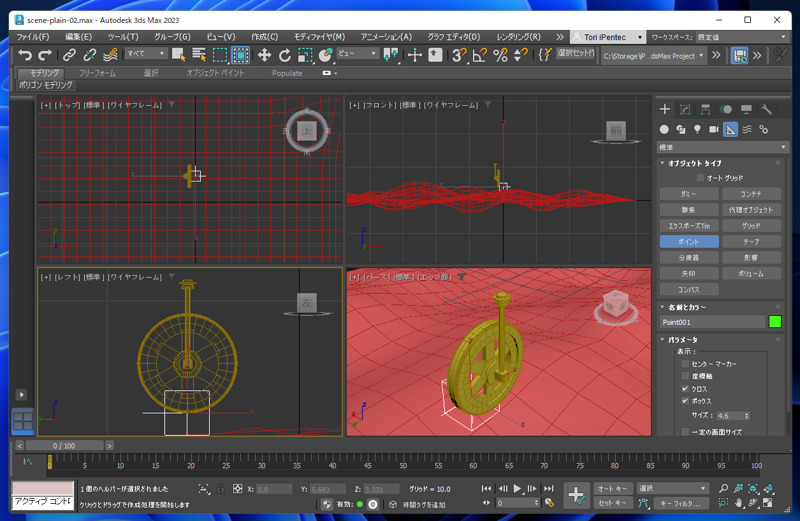Toggle the 3D Snaps icon
Image resolution: width=800 pixels, height=521 pixels.
[x=459, y=55]
